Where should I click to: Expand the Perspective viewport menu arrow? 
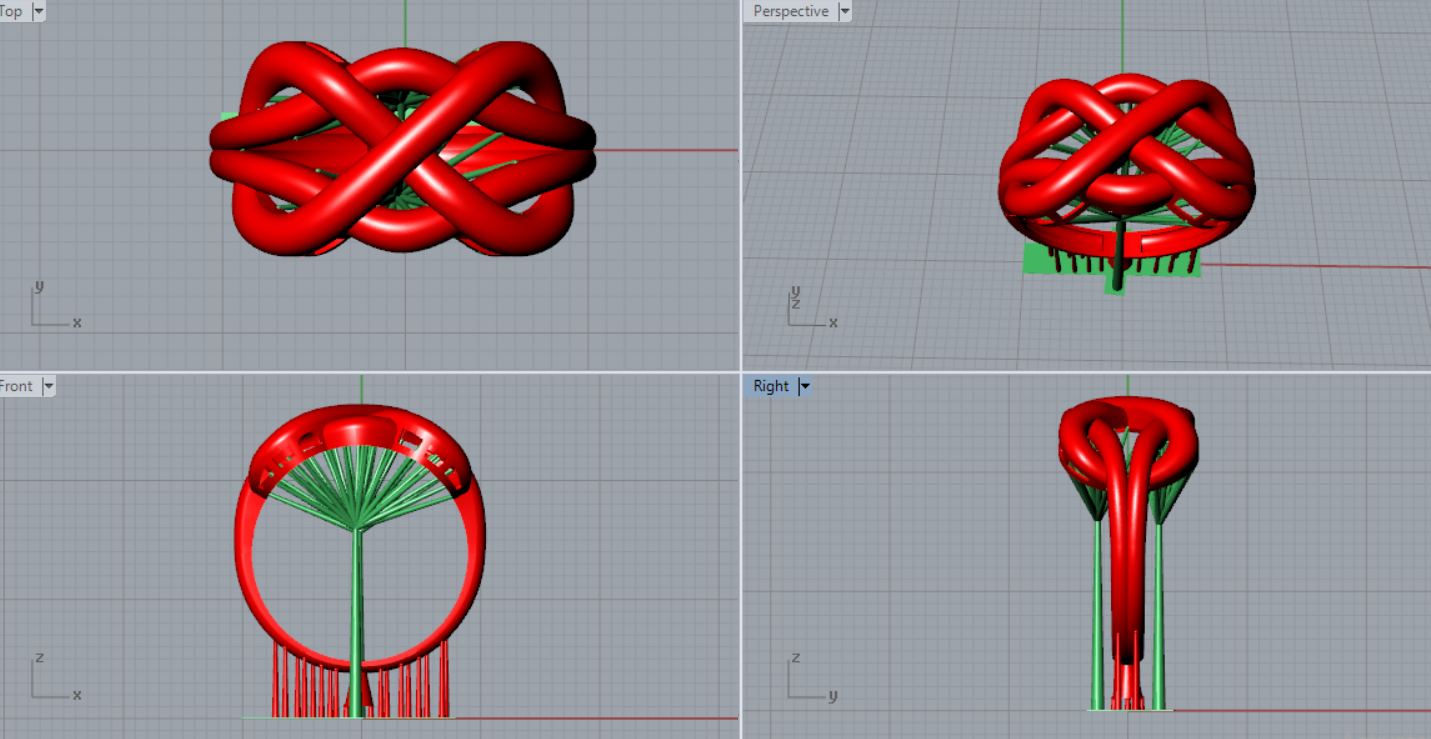click(844, 11)
